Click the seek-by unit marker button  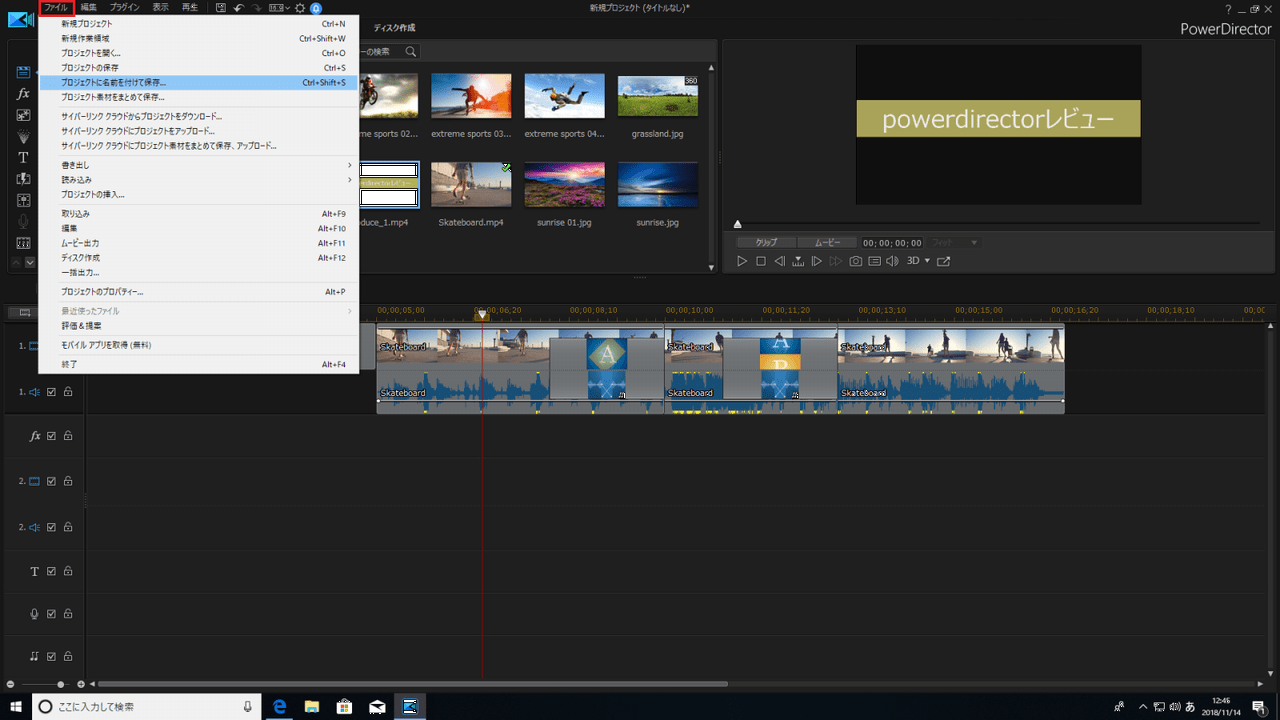798,261
